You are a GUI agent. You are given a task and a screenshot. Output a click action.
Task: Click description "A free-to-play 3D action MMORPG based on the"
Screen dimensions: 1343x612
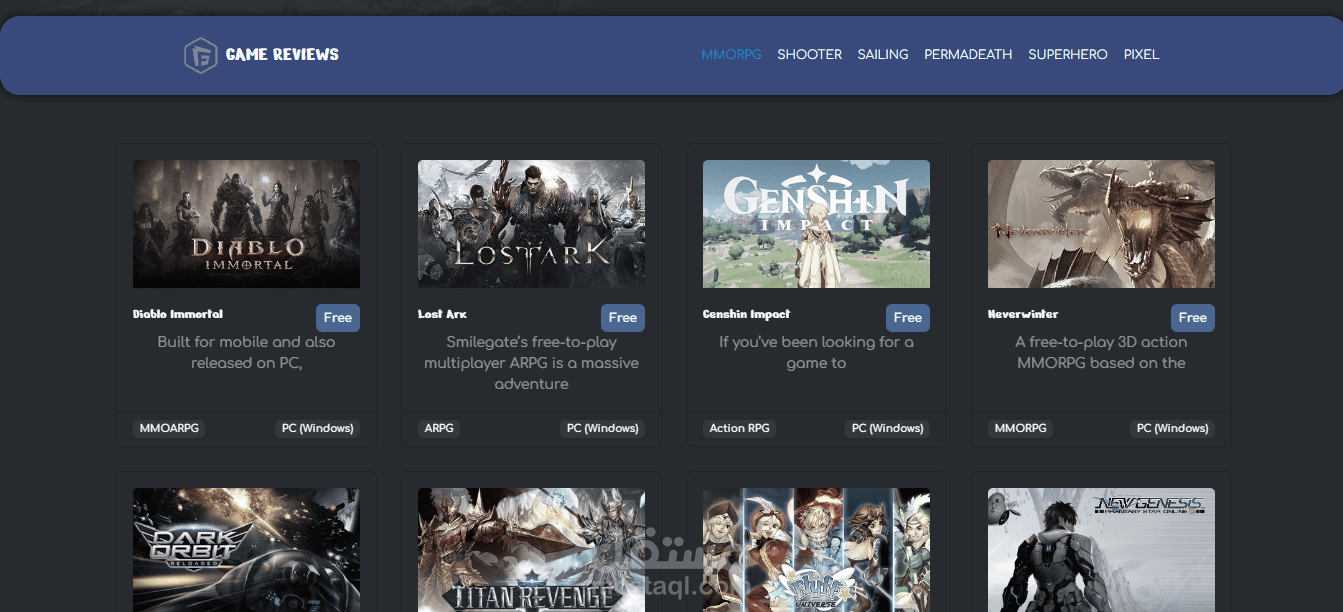point(1101,352)
